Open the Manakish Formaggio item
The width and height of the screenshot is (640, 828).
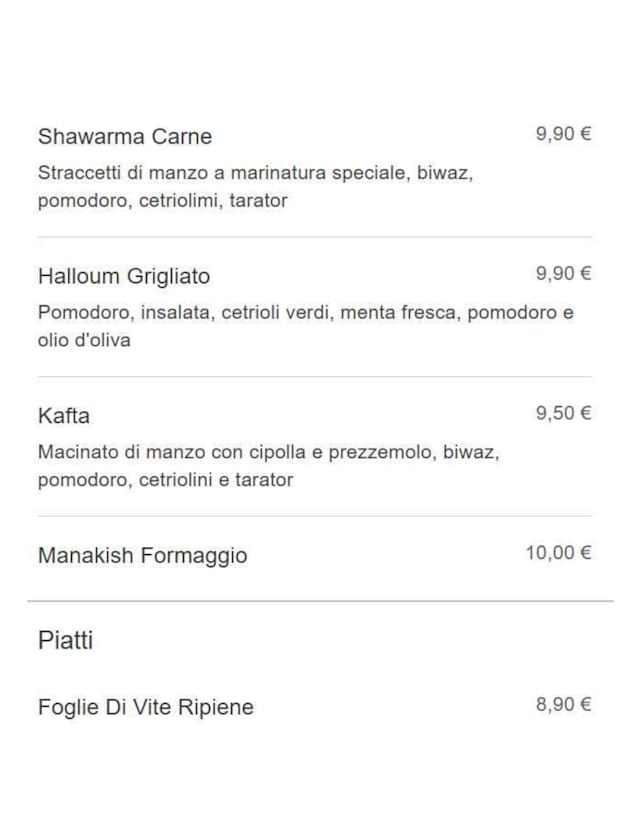pyautogui.click(x=142, y=556)
